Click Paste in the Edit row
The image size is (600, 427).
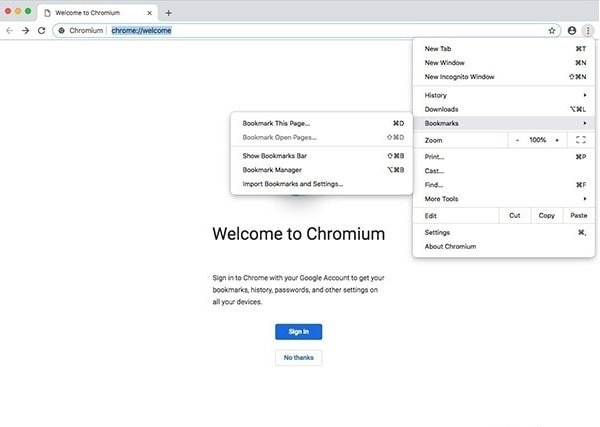coord(578,215)
